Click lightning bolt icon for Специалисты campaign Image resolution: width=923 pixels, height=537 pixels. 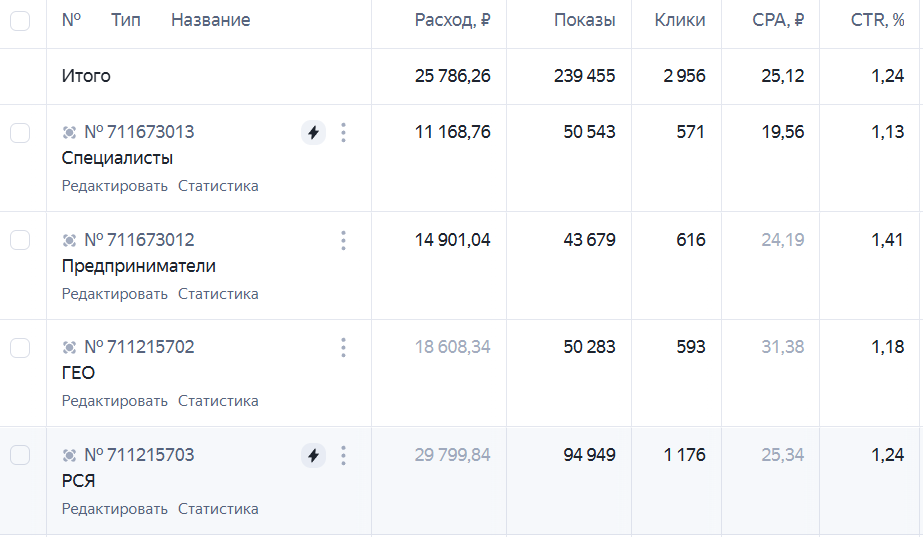pos(314,132)
